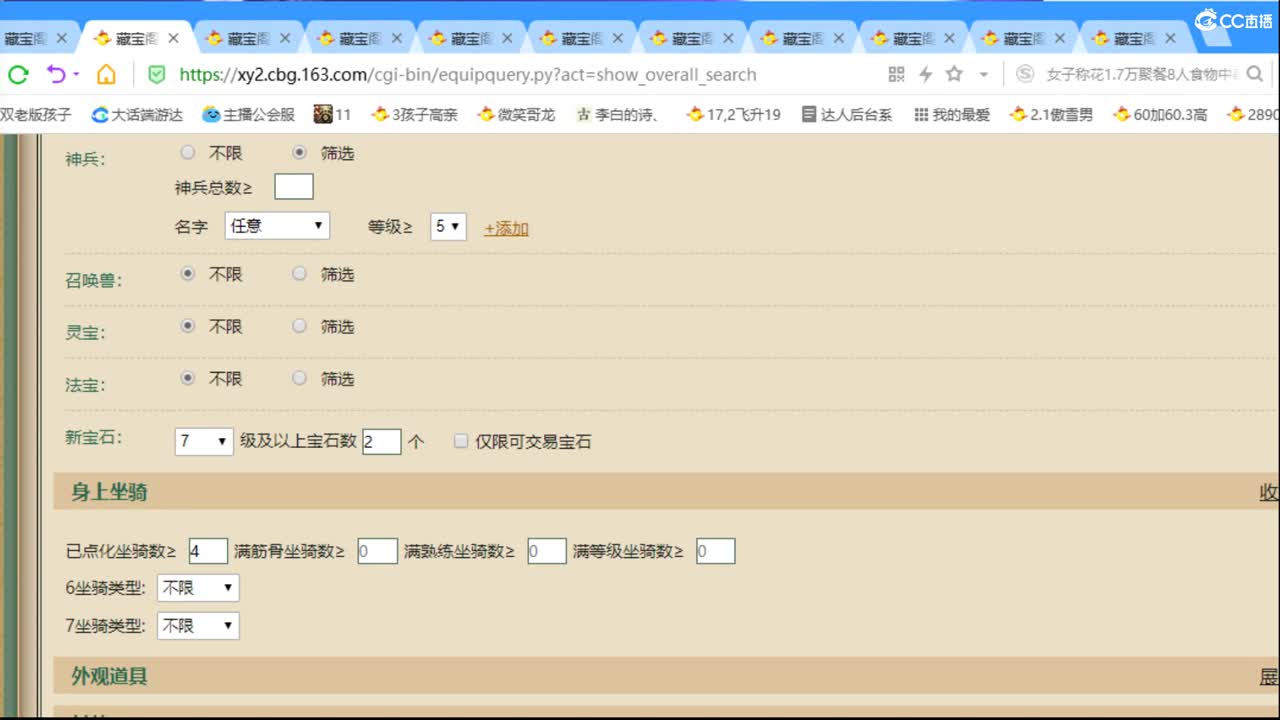Select 筛选 radio for 神兵
This screenshot has width=1280, height=720.
(x=300, y=153)
